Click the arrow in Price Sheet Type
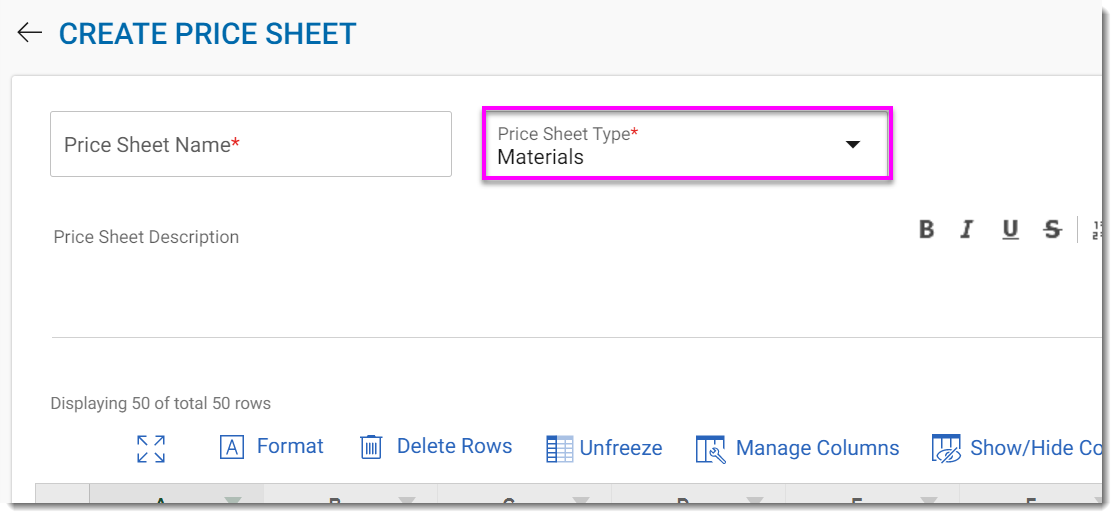Viewport: 1117px width, 518px height. point(852,145)
